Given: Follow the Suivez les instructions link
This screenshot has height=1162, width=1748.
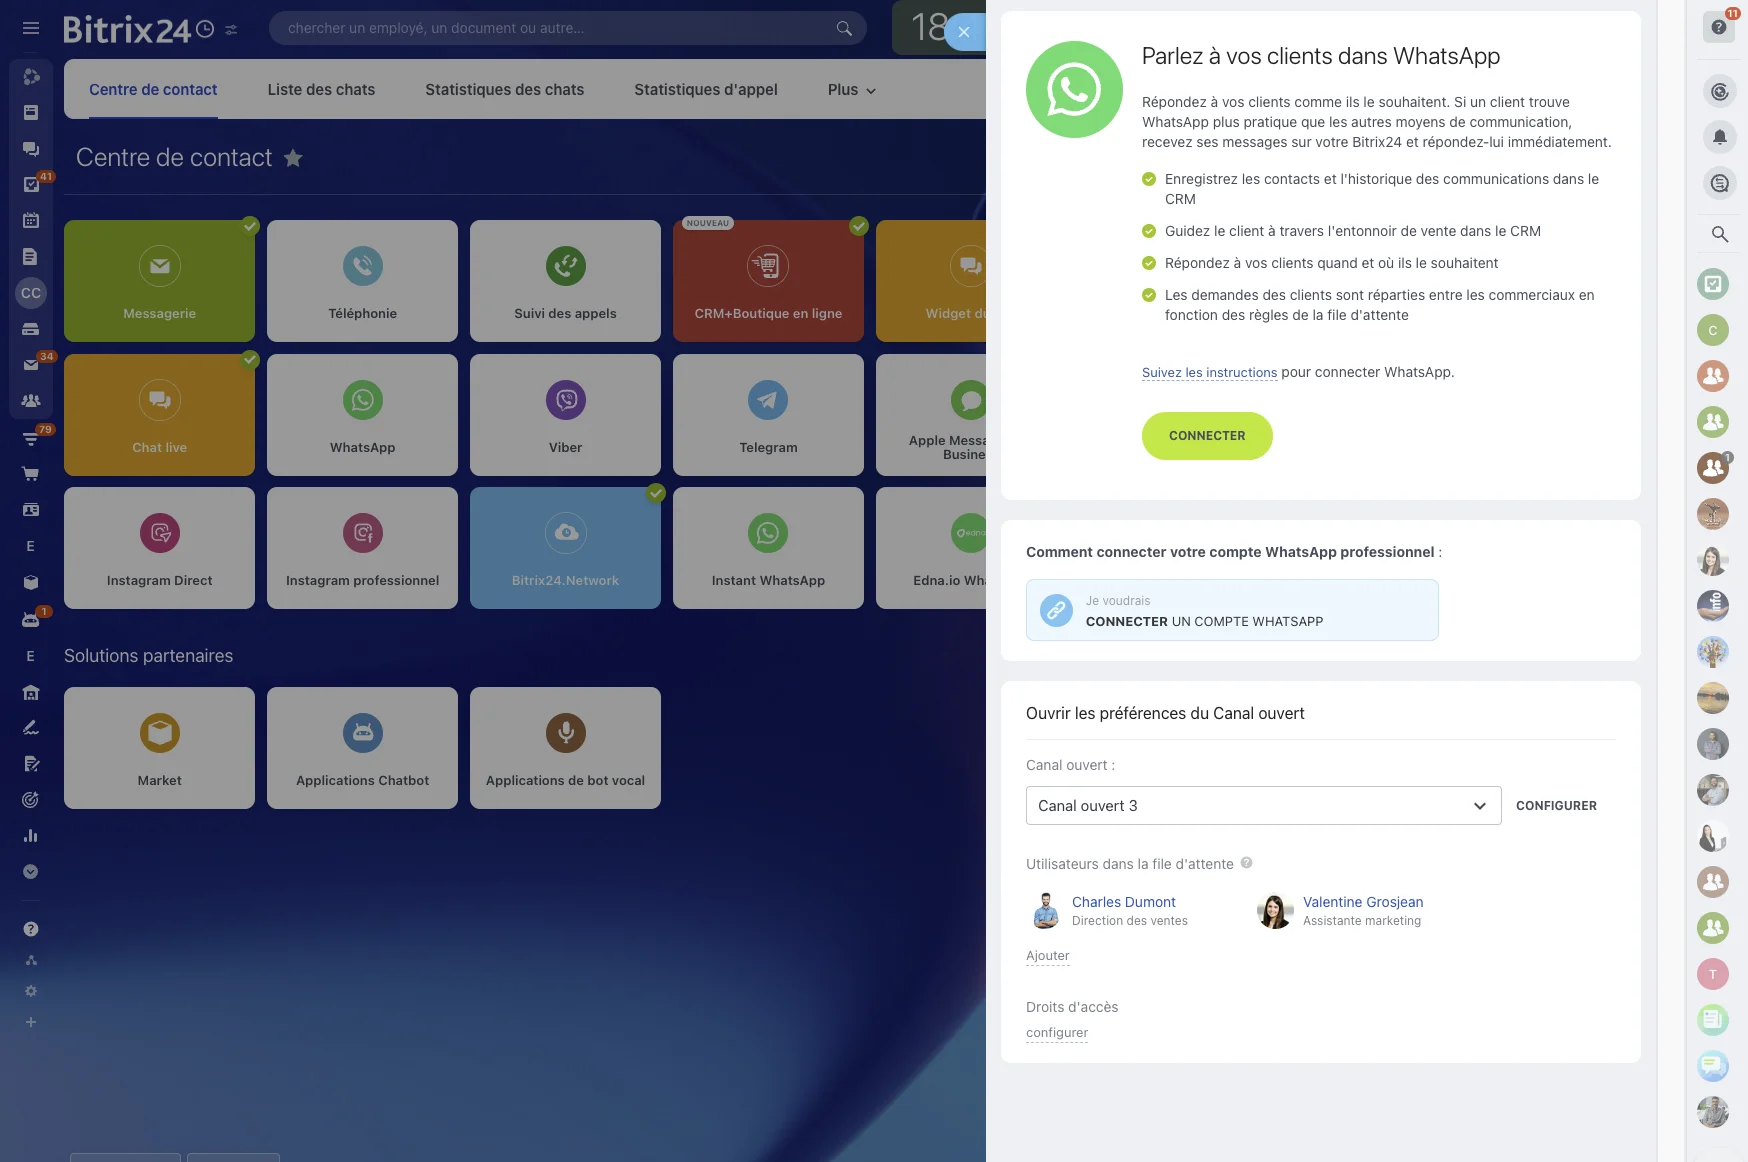Looking at the screenshot, I should [1209, 373].
